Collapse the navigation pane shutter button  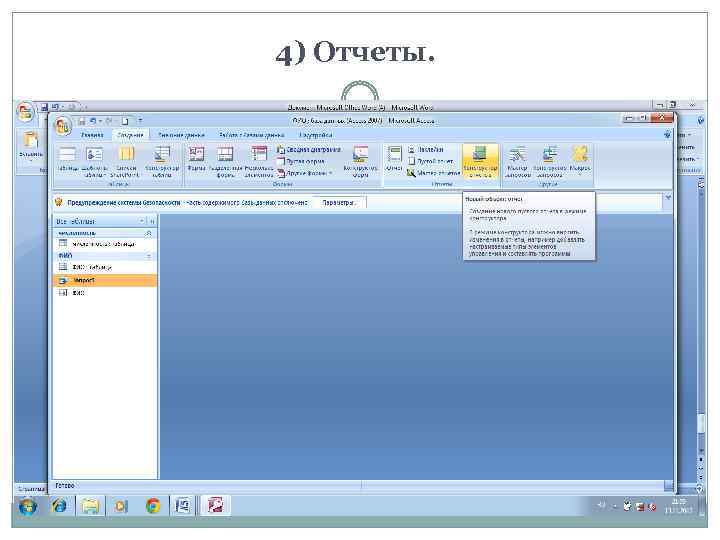click(x=152, y=221)
